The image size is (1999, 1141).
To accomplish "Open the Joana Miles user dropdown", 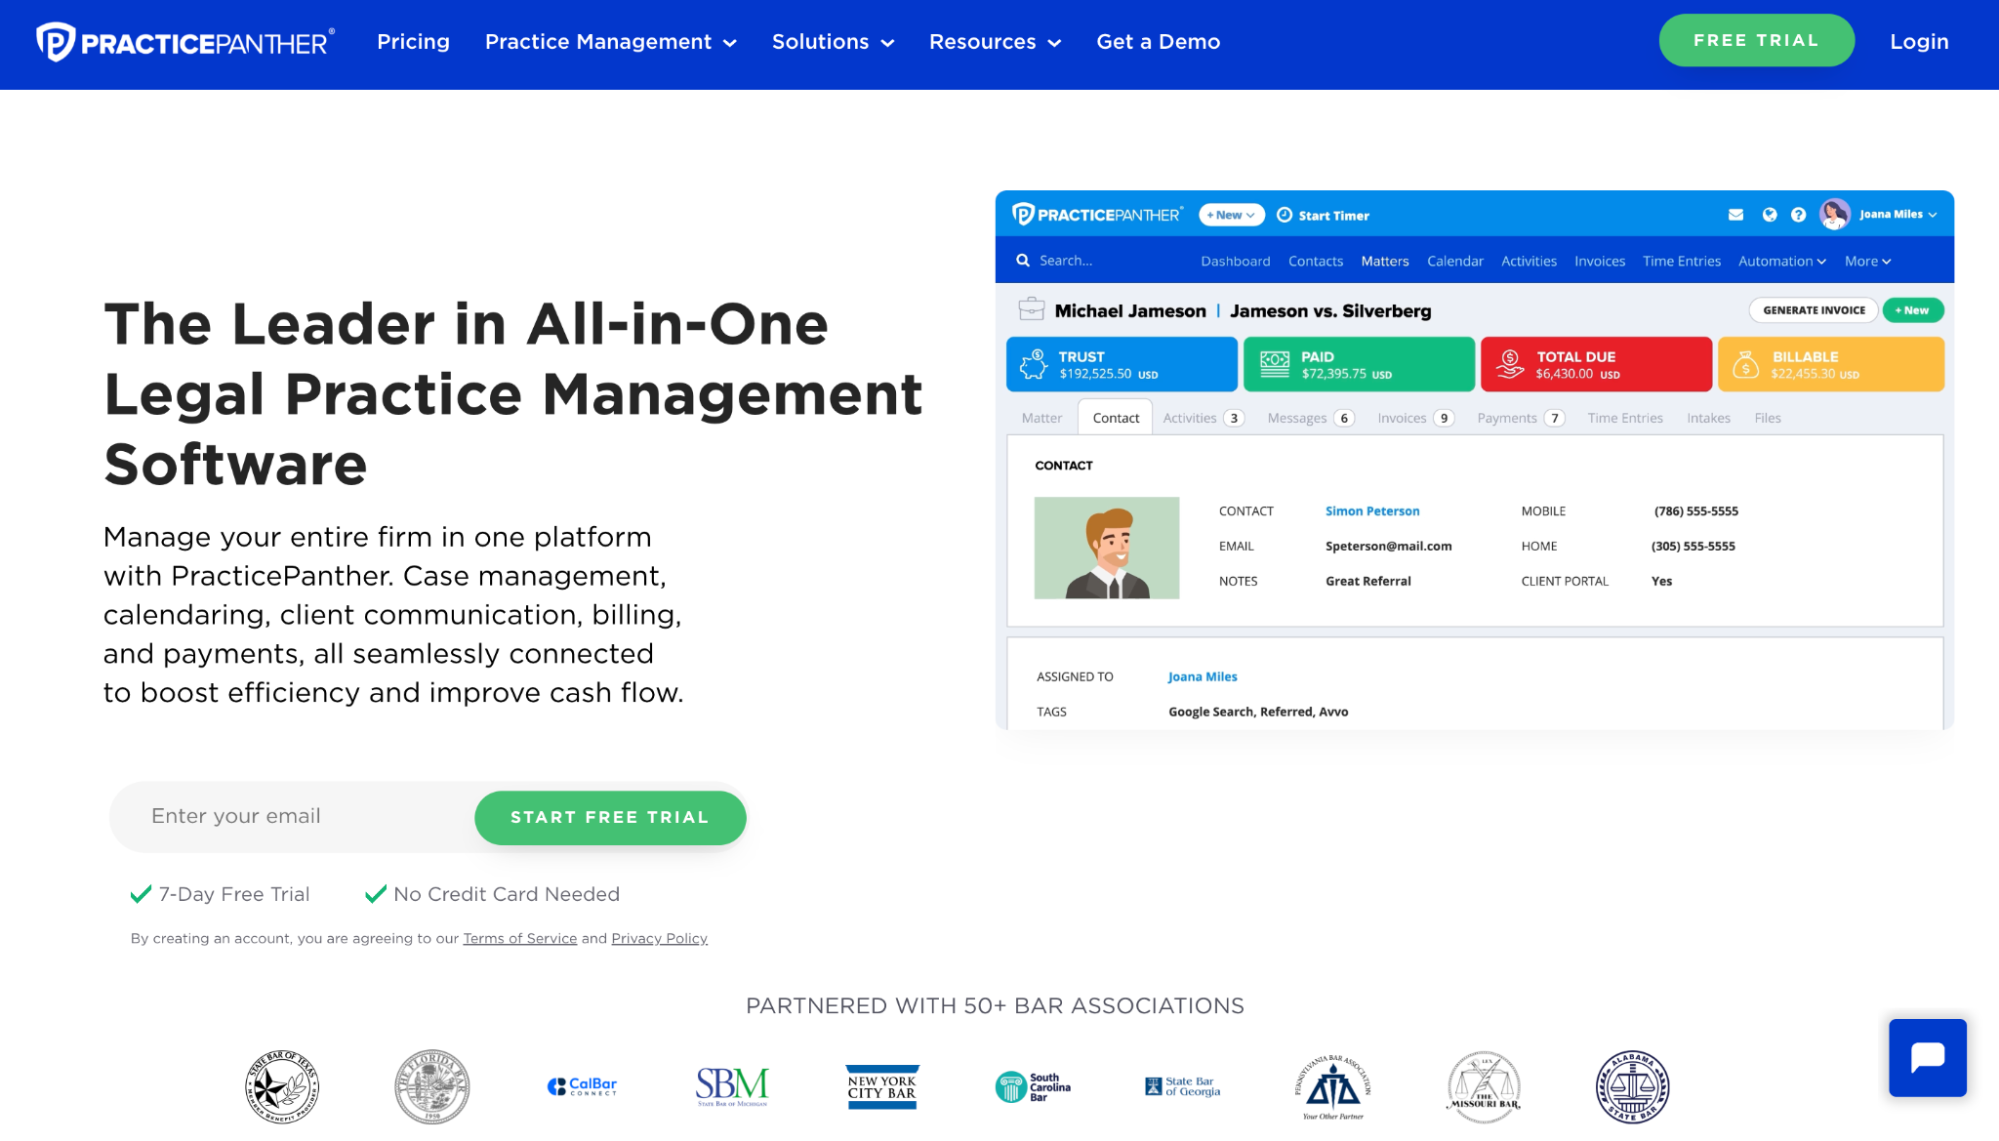I will click(1898, 214).
